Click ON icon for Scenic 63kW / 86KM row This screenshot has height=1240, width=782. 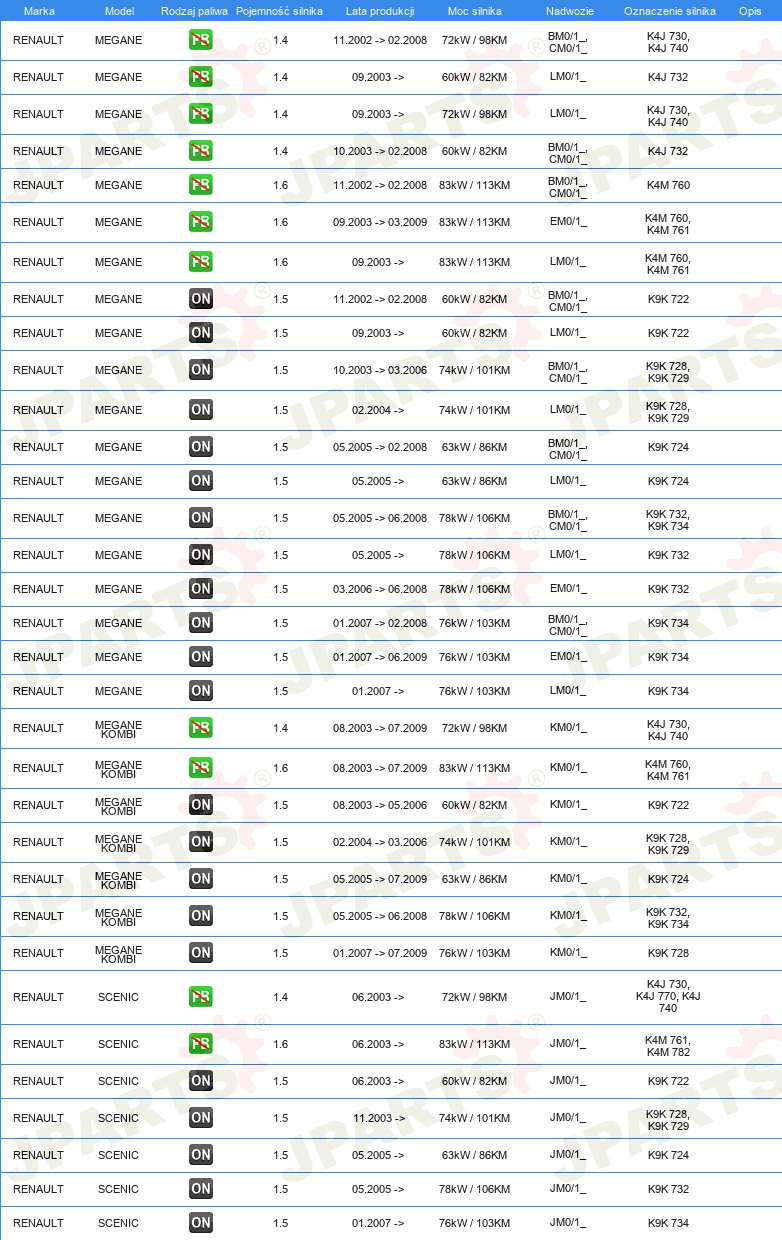coord(201,1155)
